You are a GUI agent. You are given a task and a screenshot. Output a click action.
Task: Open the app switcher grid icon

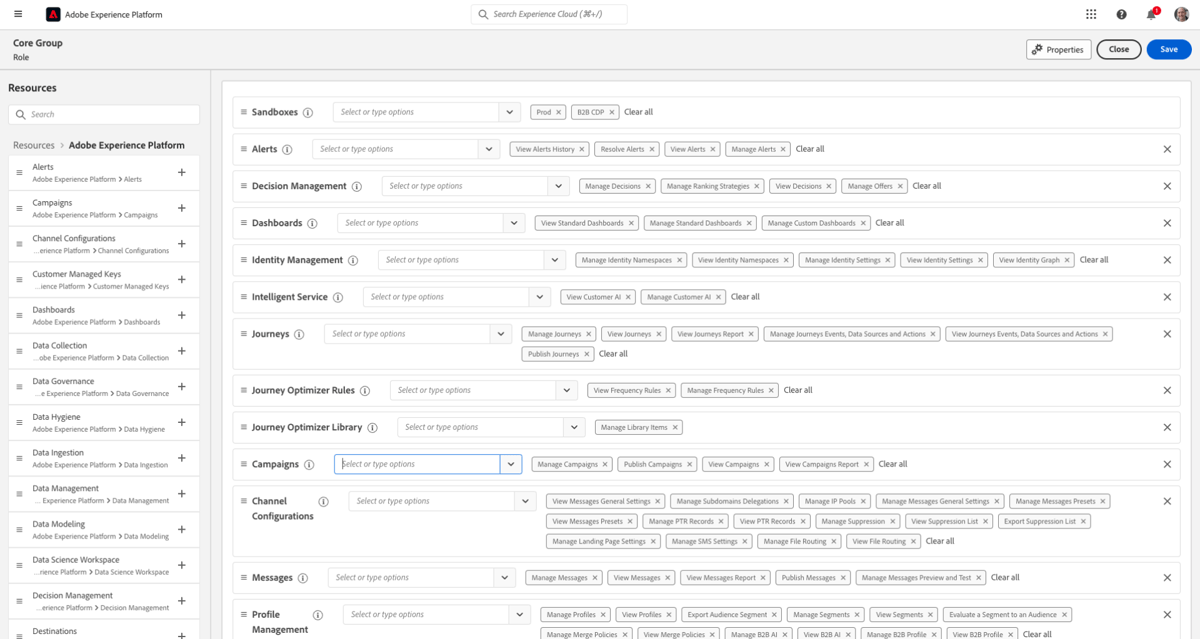[x=1092, y=13]
